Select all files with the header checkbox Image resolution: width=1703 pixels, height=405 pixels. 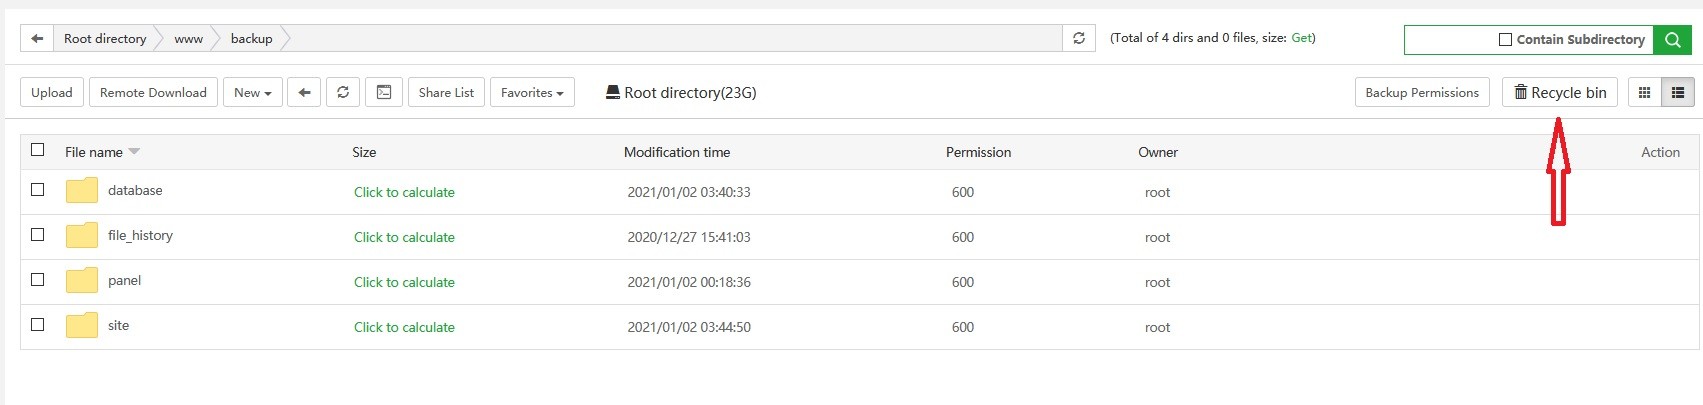coord(38,150)
